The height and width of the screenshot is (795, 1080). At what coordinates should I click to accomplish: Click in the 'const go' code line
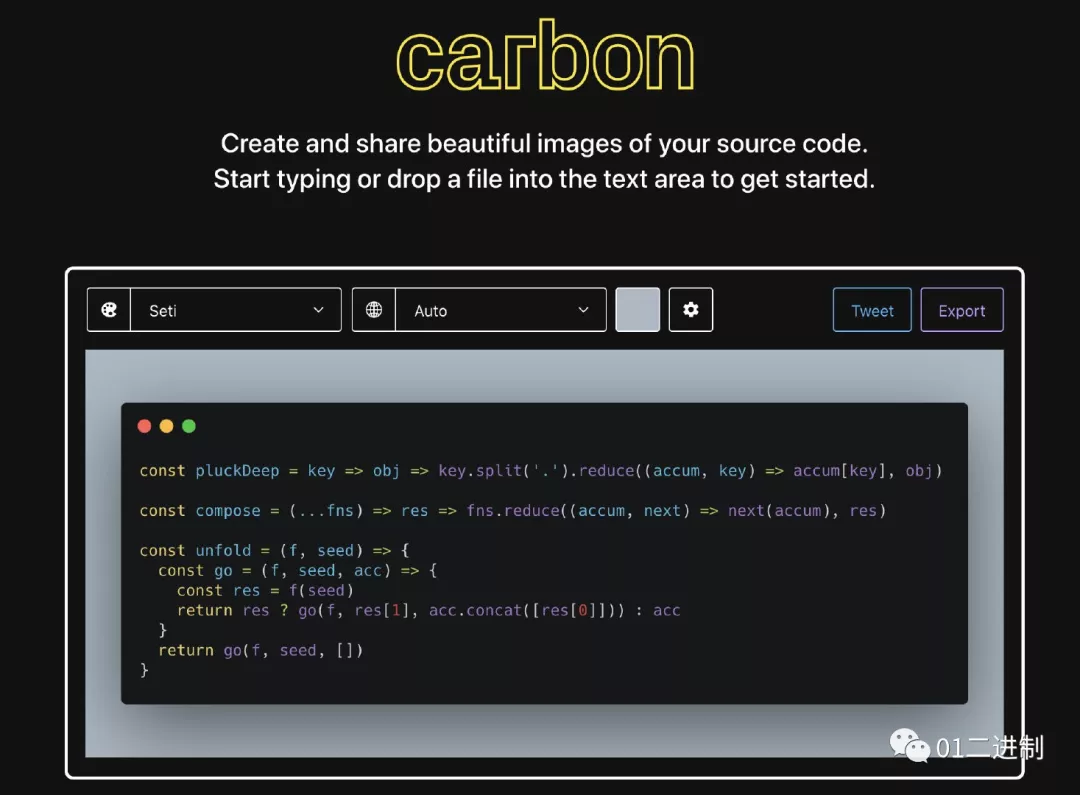(298, 570)
